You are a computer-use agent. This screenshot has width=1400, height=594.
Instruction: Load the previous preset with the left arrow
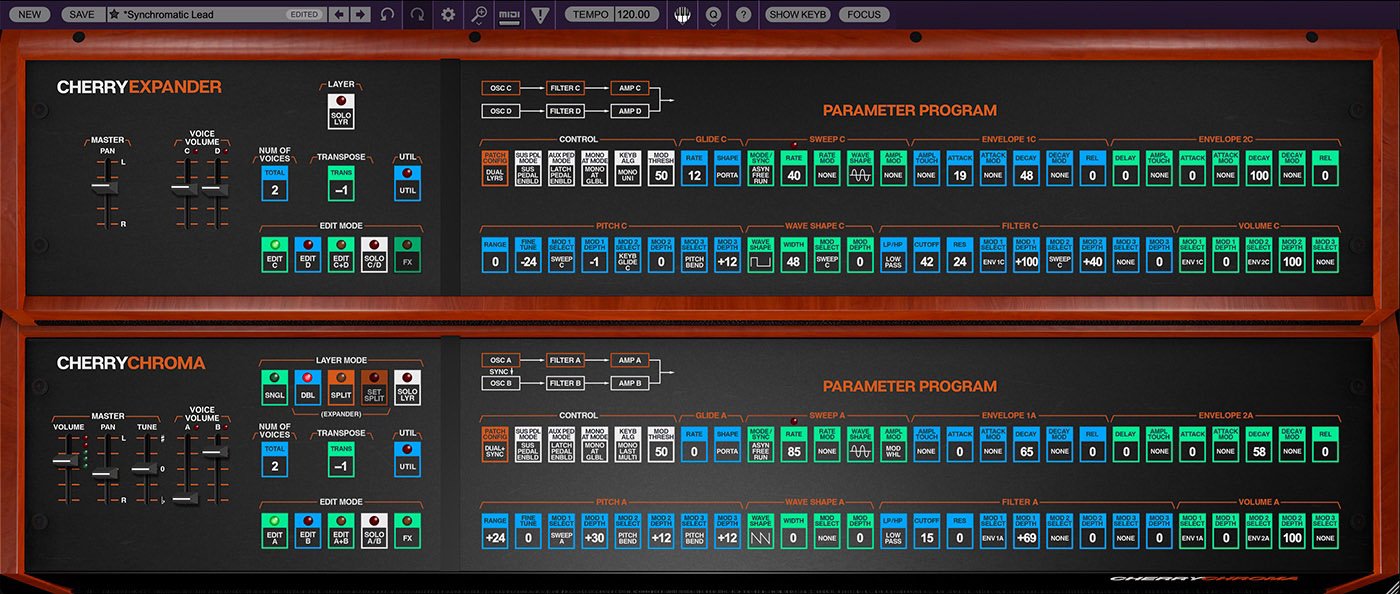(339, 15)
